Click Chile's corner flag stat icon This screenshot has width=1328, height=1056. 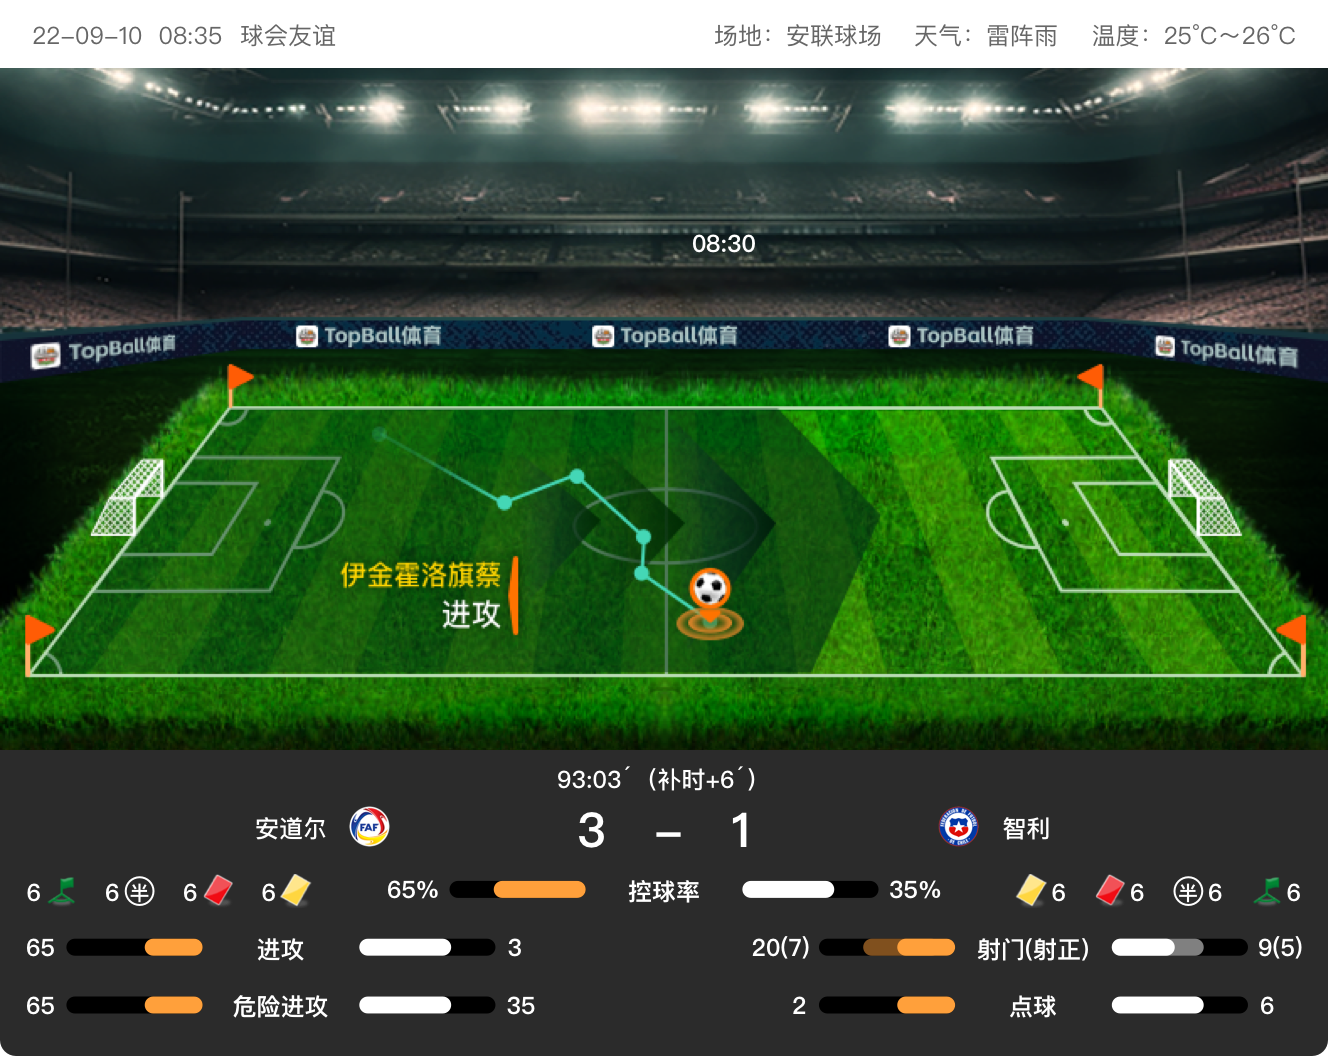1267,890
